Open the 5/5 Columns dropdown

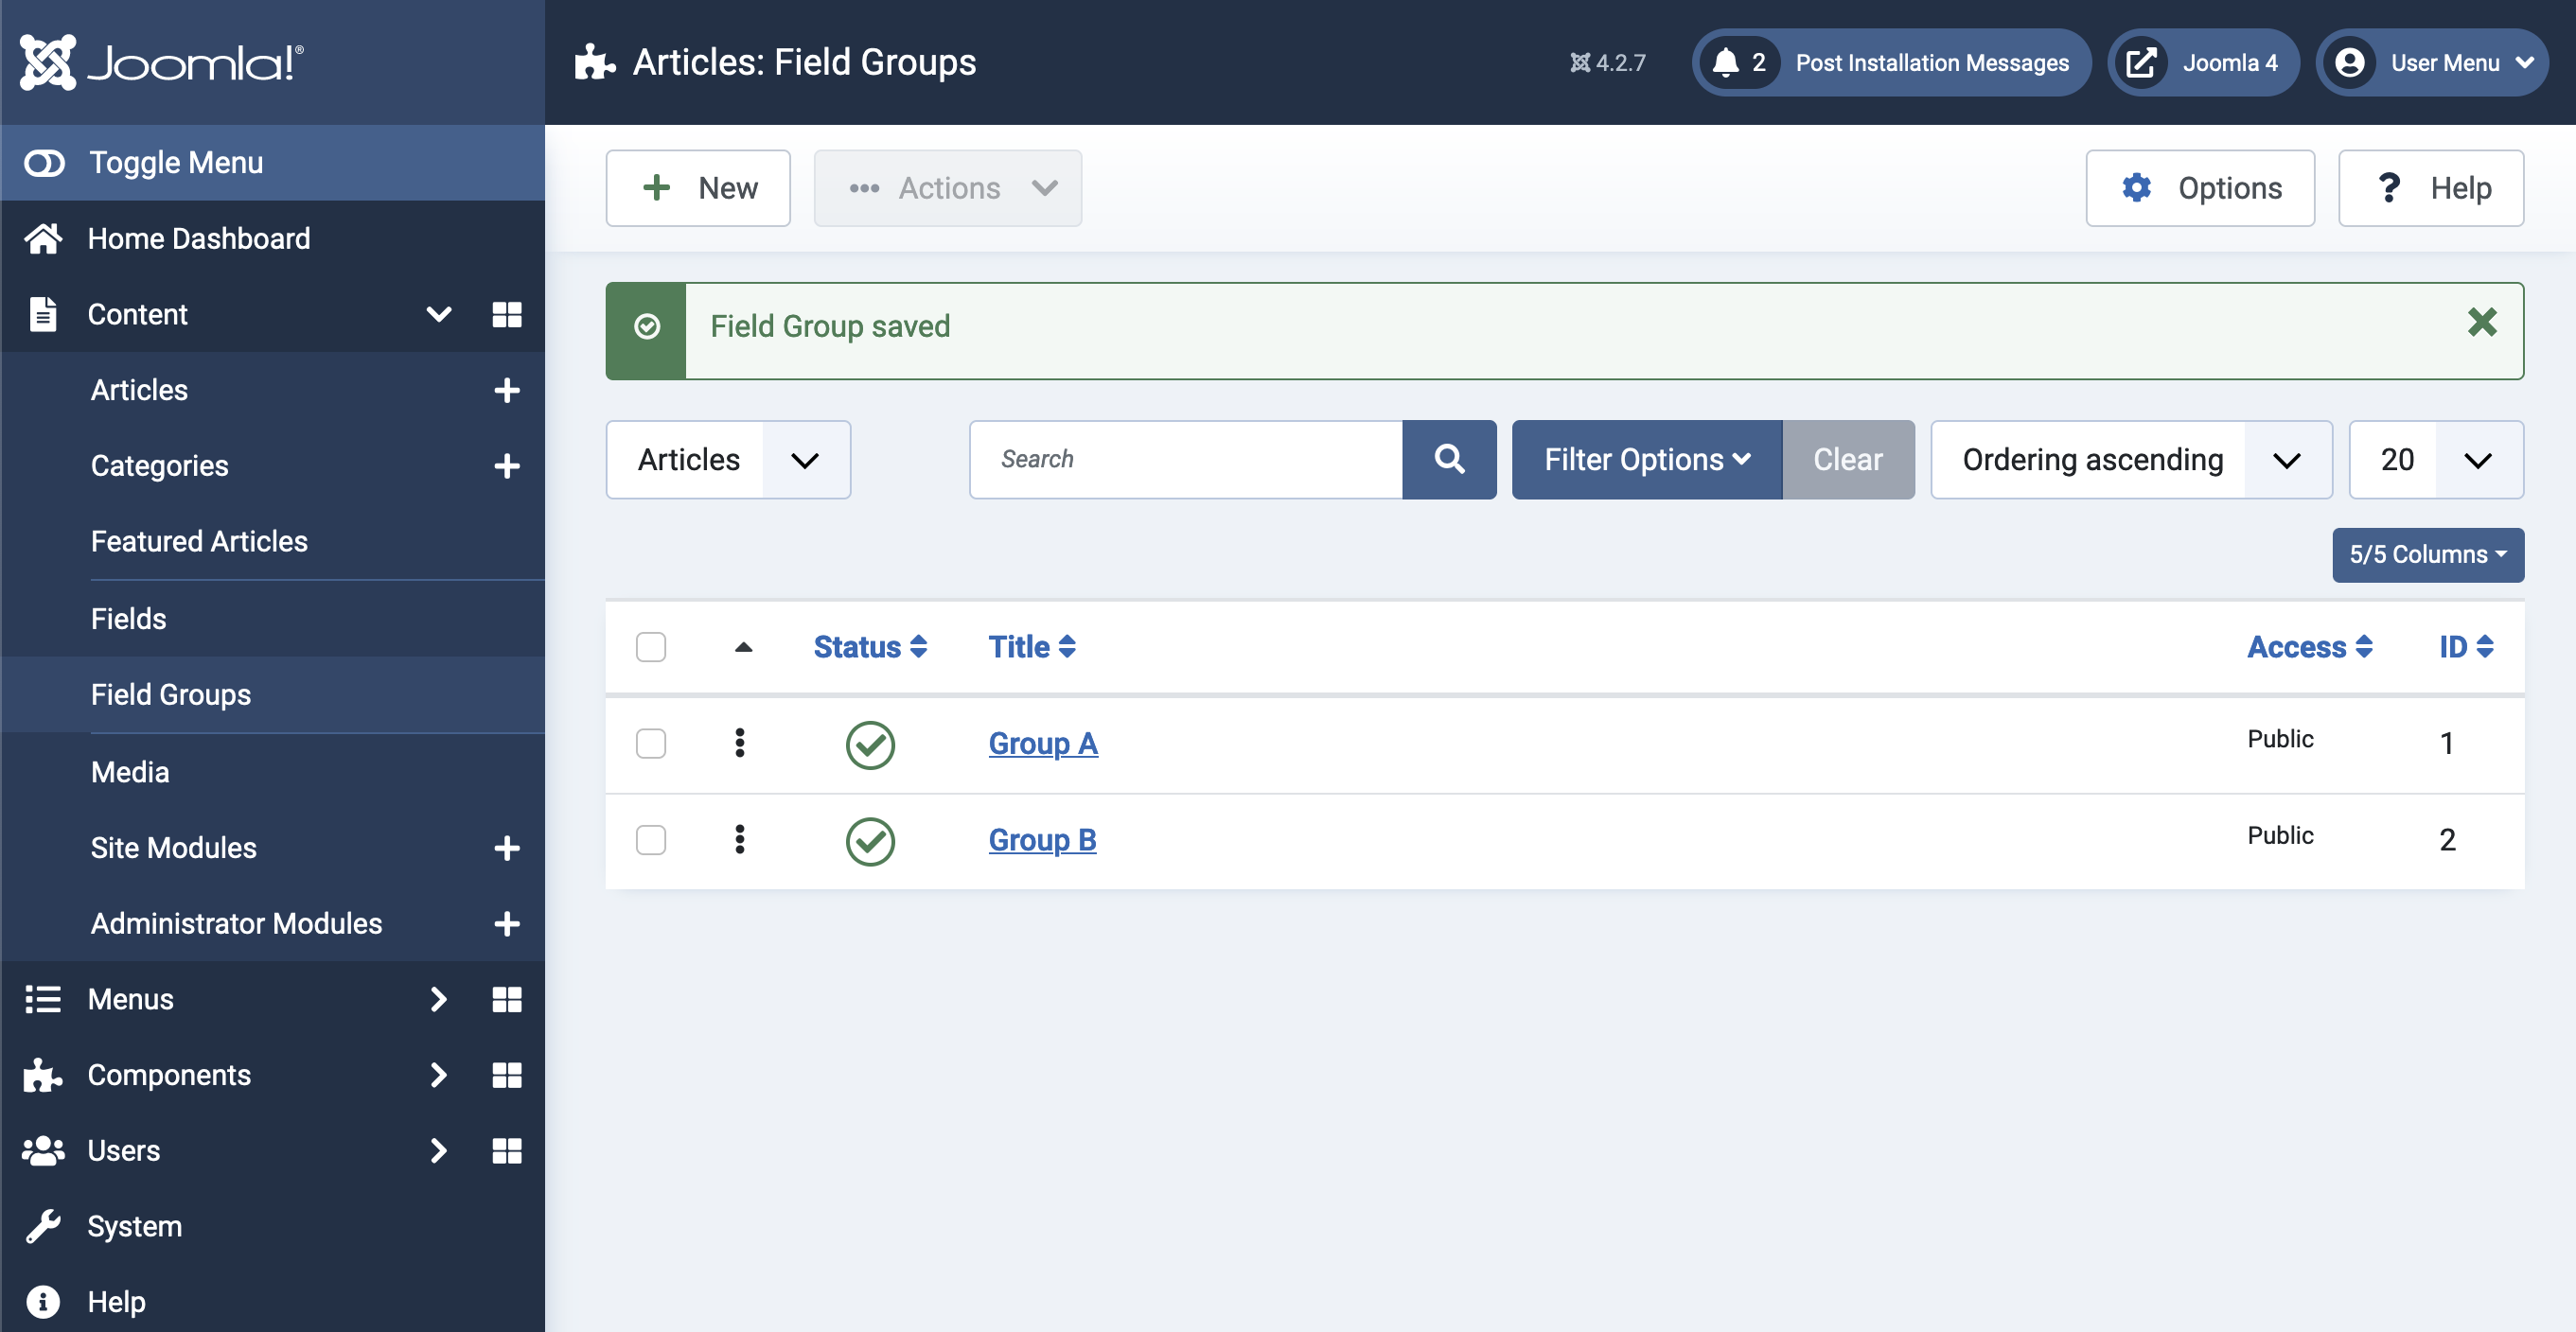point(2427,554)
